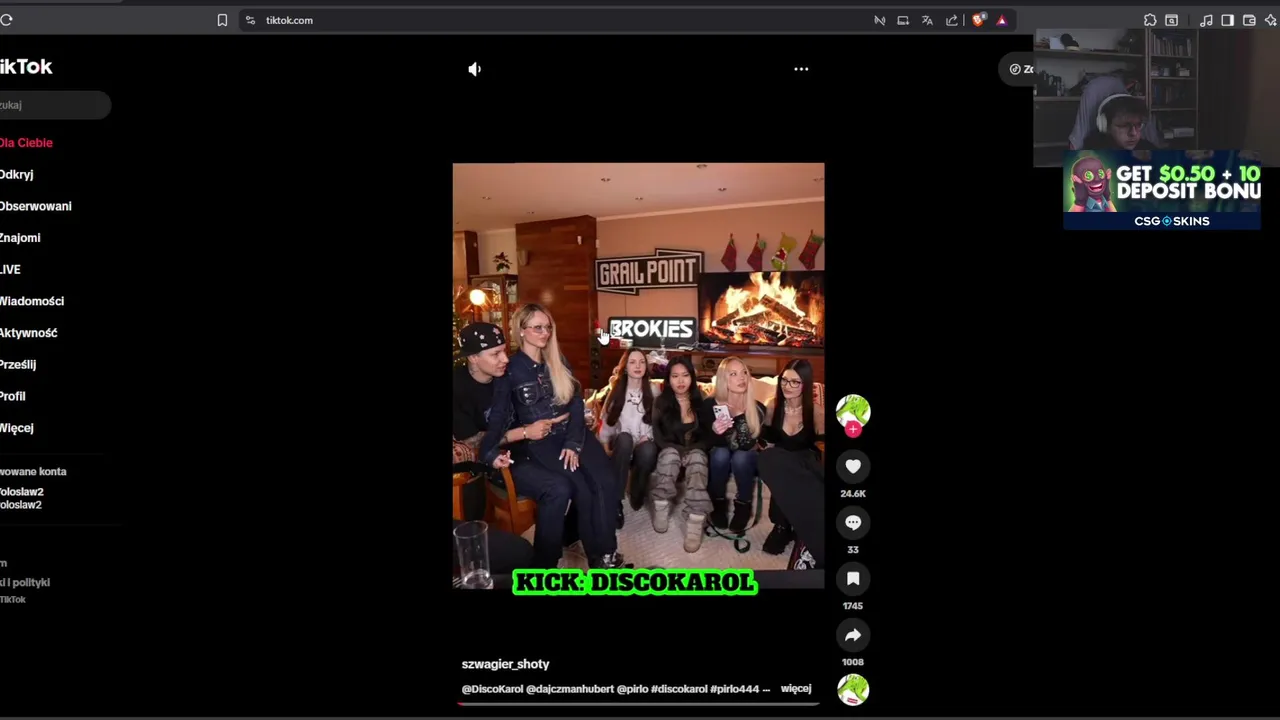Open the Leo AI sparkle icon
This screenshot has width=1280, height=720.
pyautogui.click(x=1271, y=20)
